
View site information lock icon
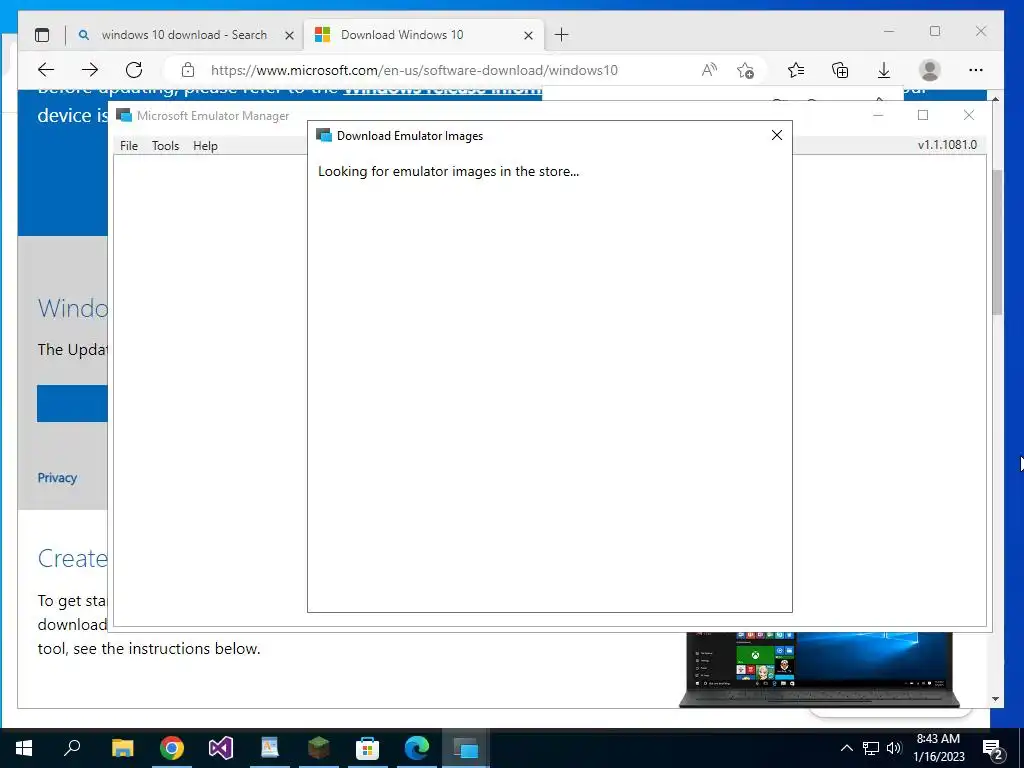188,70
